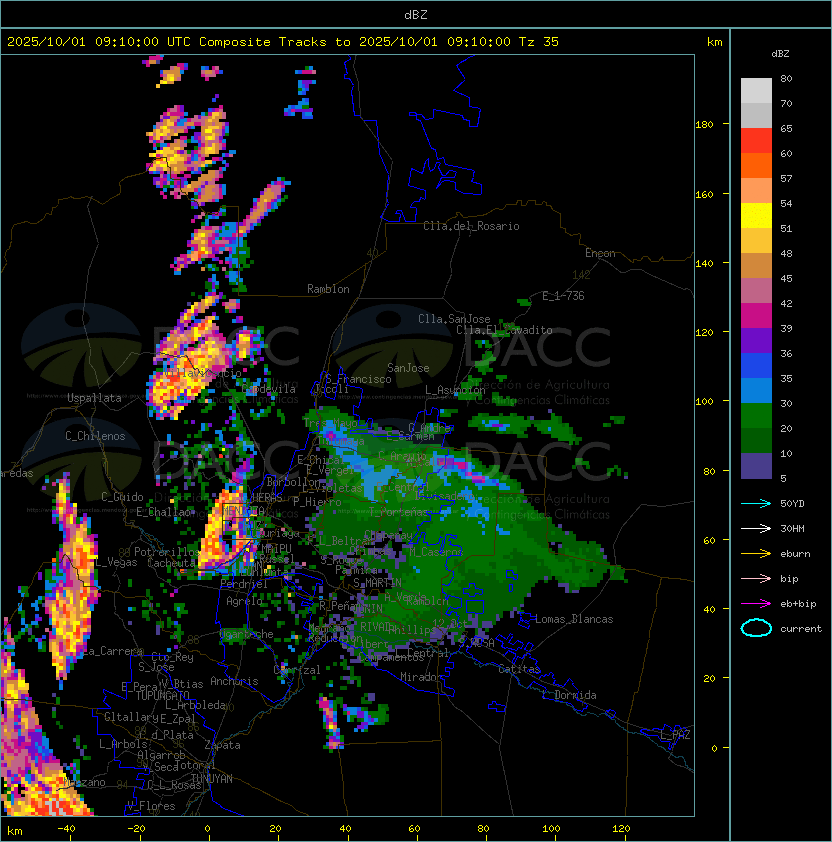Click the cyan 50YD arrow in the legend

(x=756, y=504)
